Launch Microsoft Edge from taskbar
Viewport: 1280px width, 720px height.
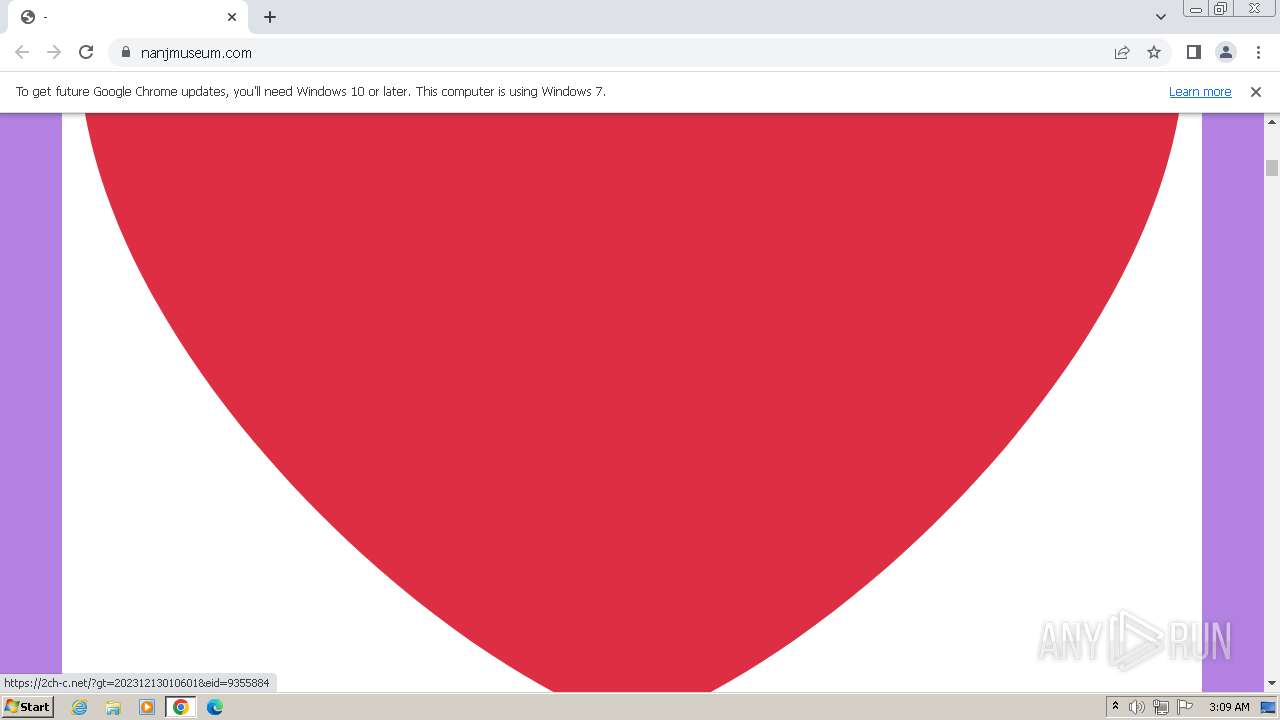coord(215,707)
